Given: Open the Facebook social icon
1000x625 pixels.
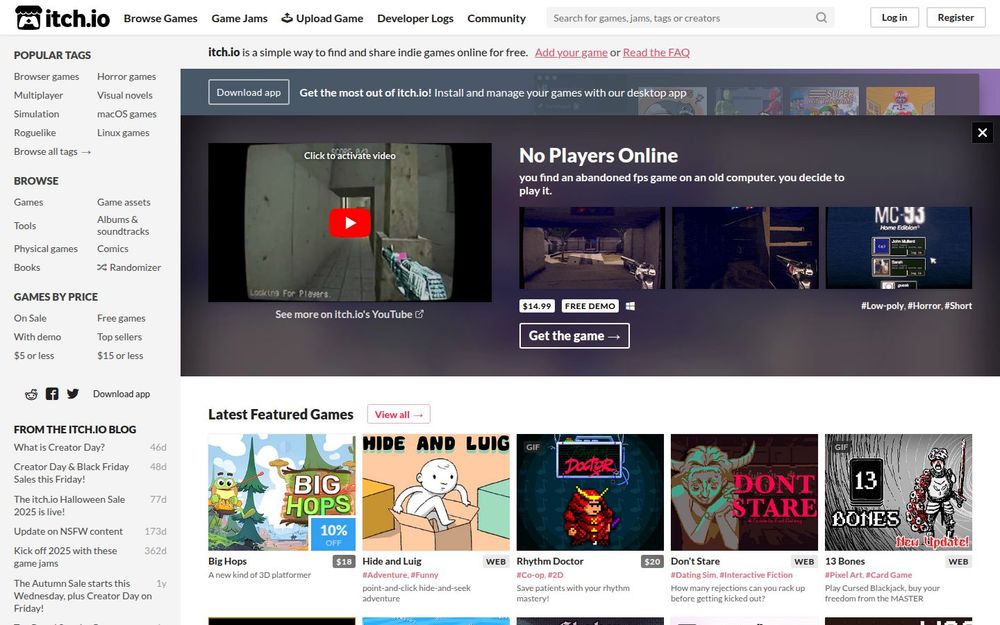Looking at the screenshot, I should 52,394.
